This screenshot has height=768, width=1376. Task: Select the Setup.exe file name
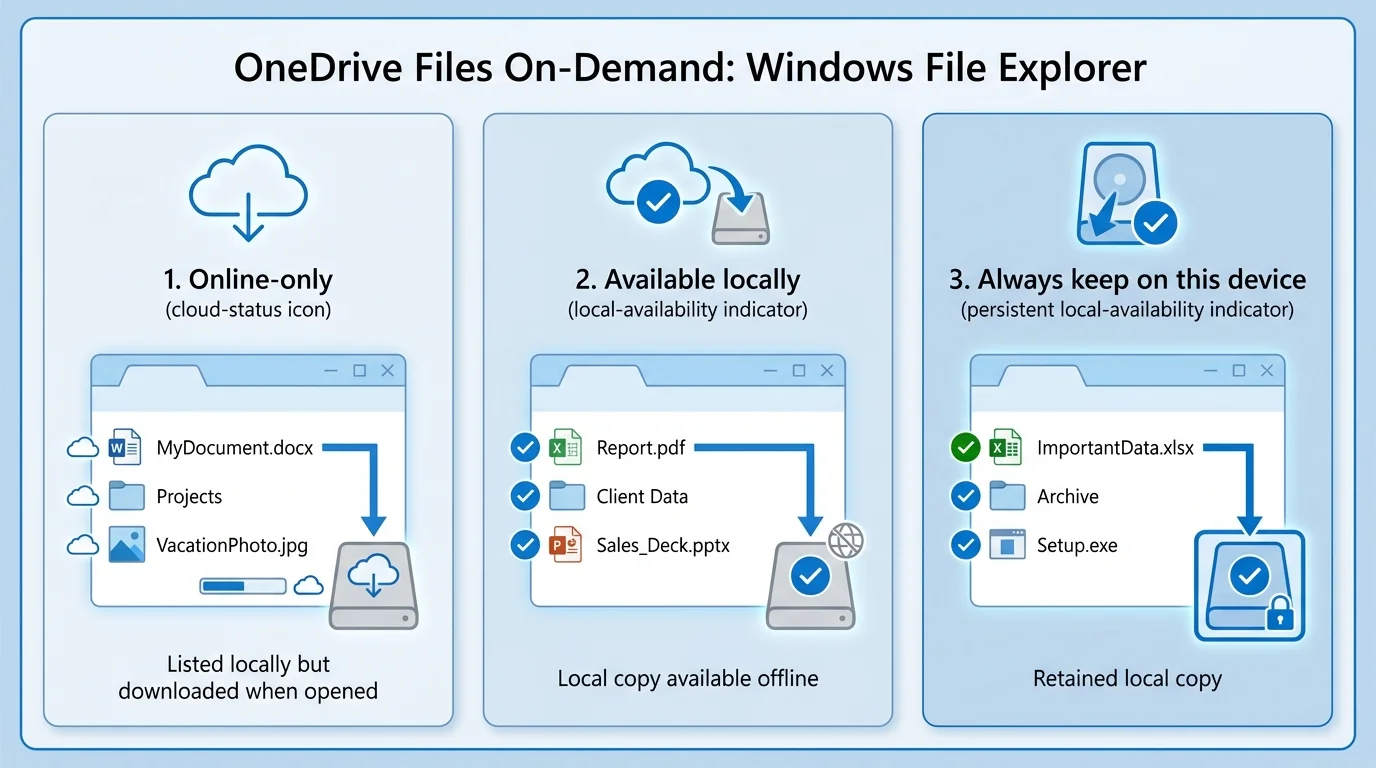click(x=1077, y=546)
